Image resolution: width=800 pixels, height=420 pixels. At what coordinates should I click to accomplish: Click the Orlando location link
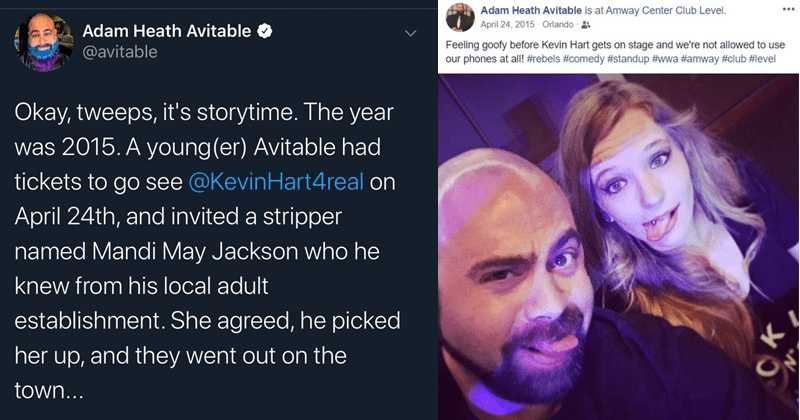pos(558,24)
